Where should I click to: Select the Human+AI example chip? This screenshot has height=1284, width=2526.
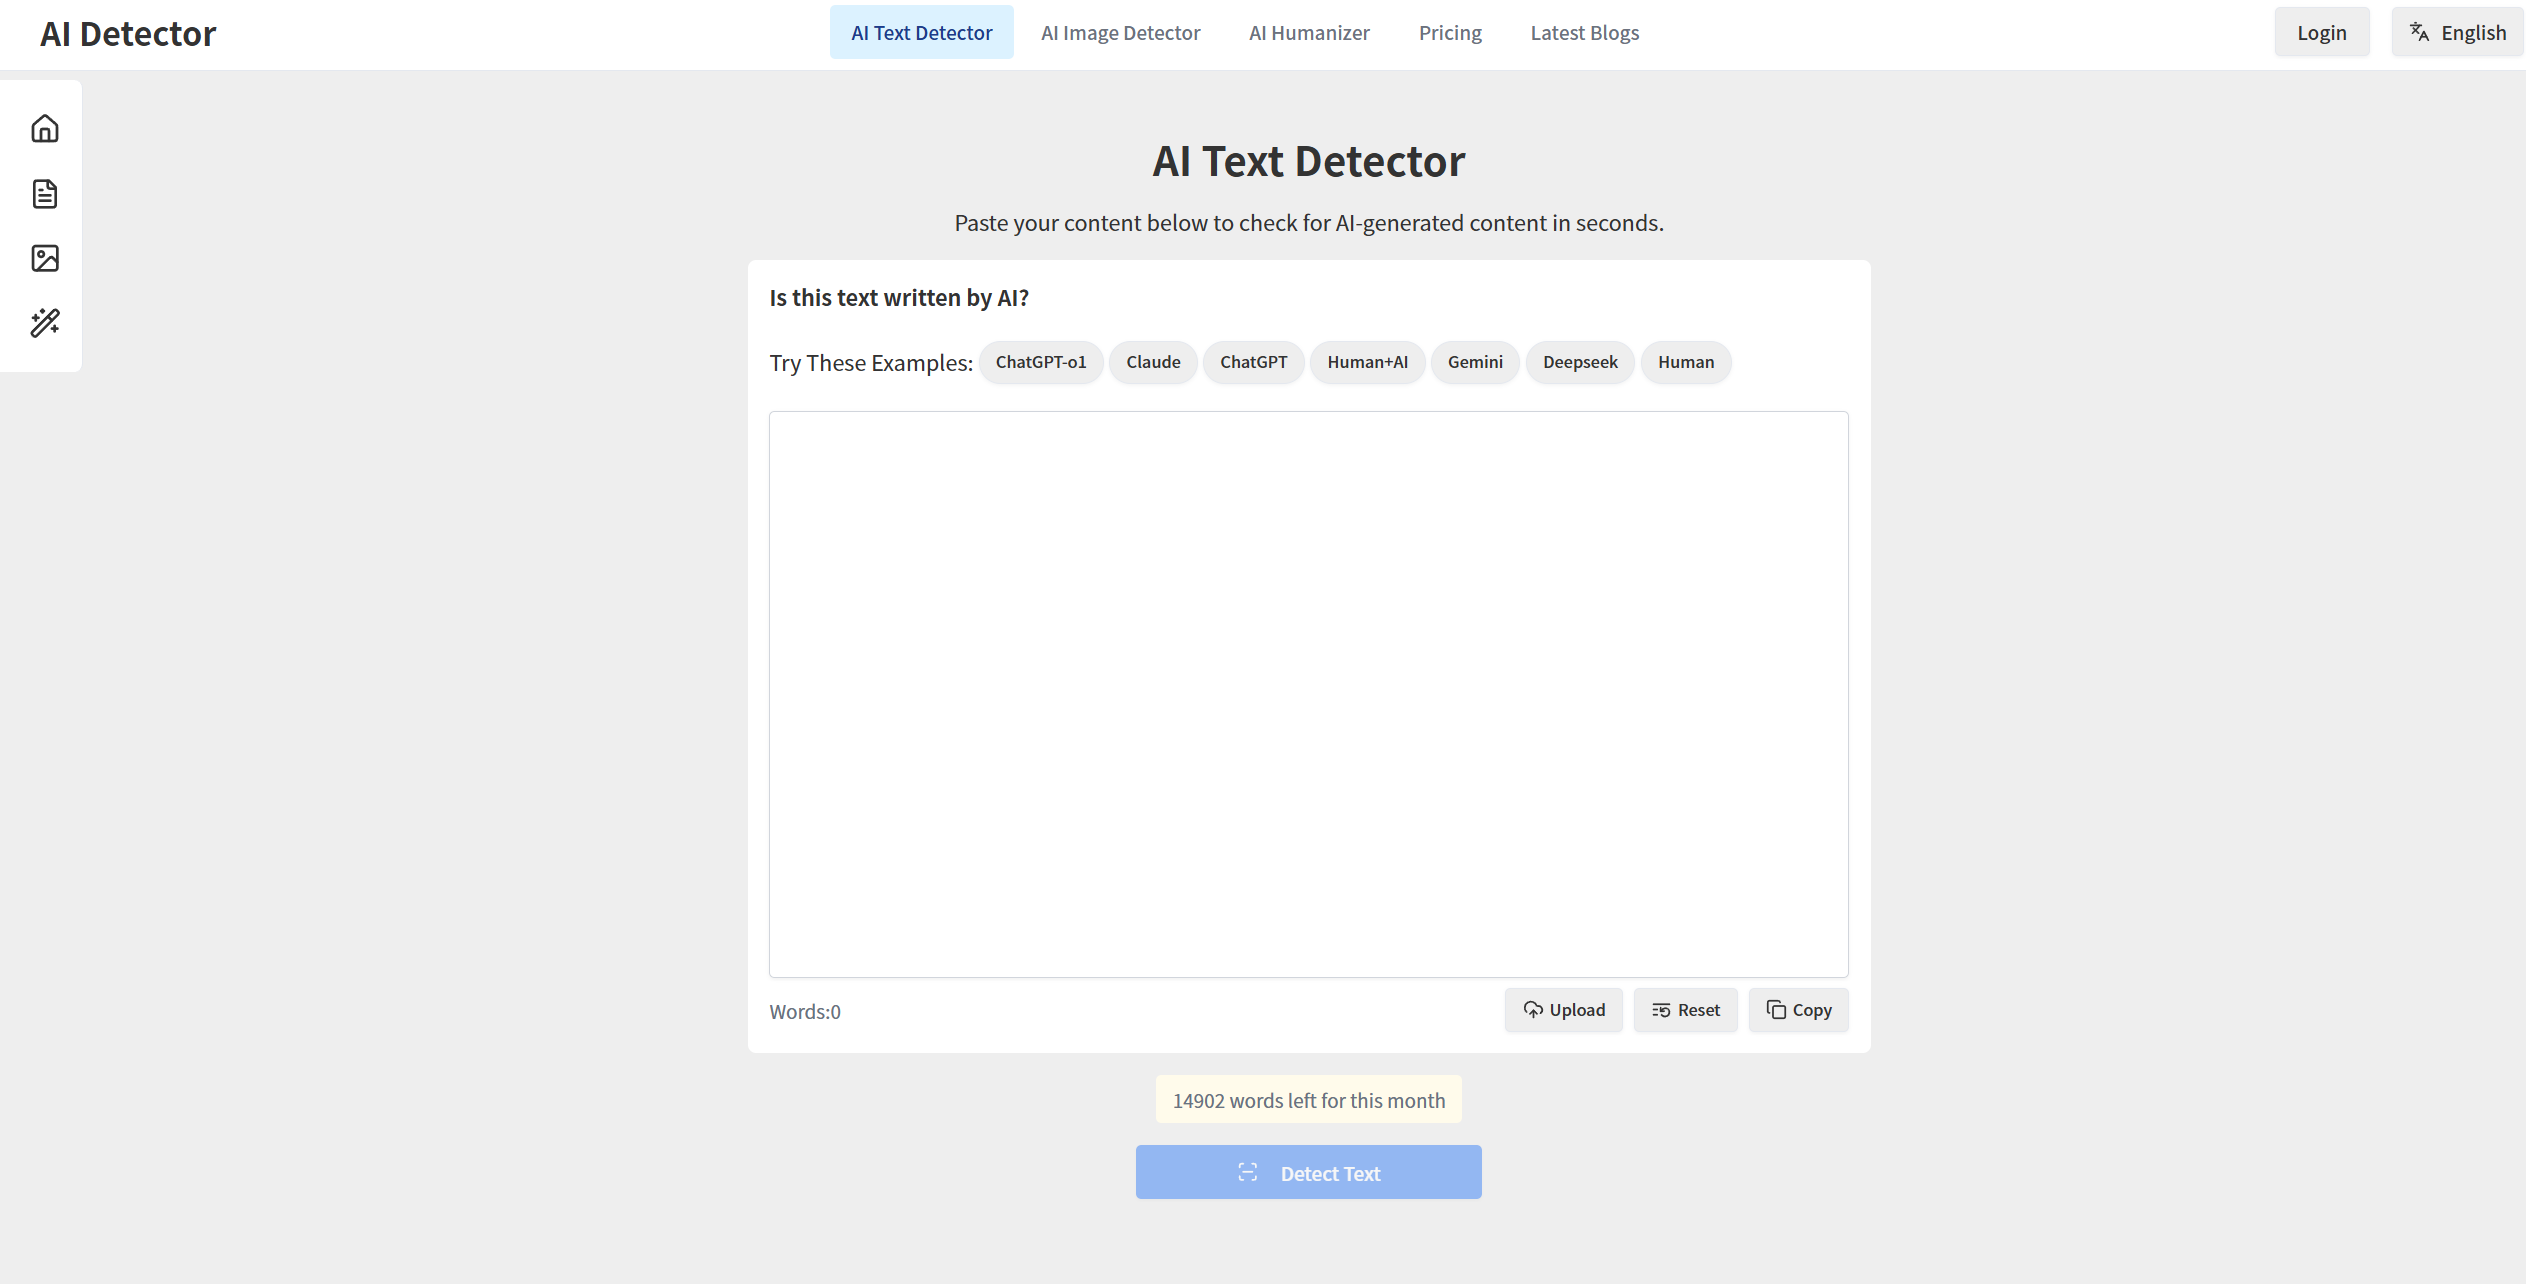1367,362
